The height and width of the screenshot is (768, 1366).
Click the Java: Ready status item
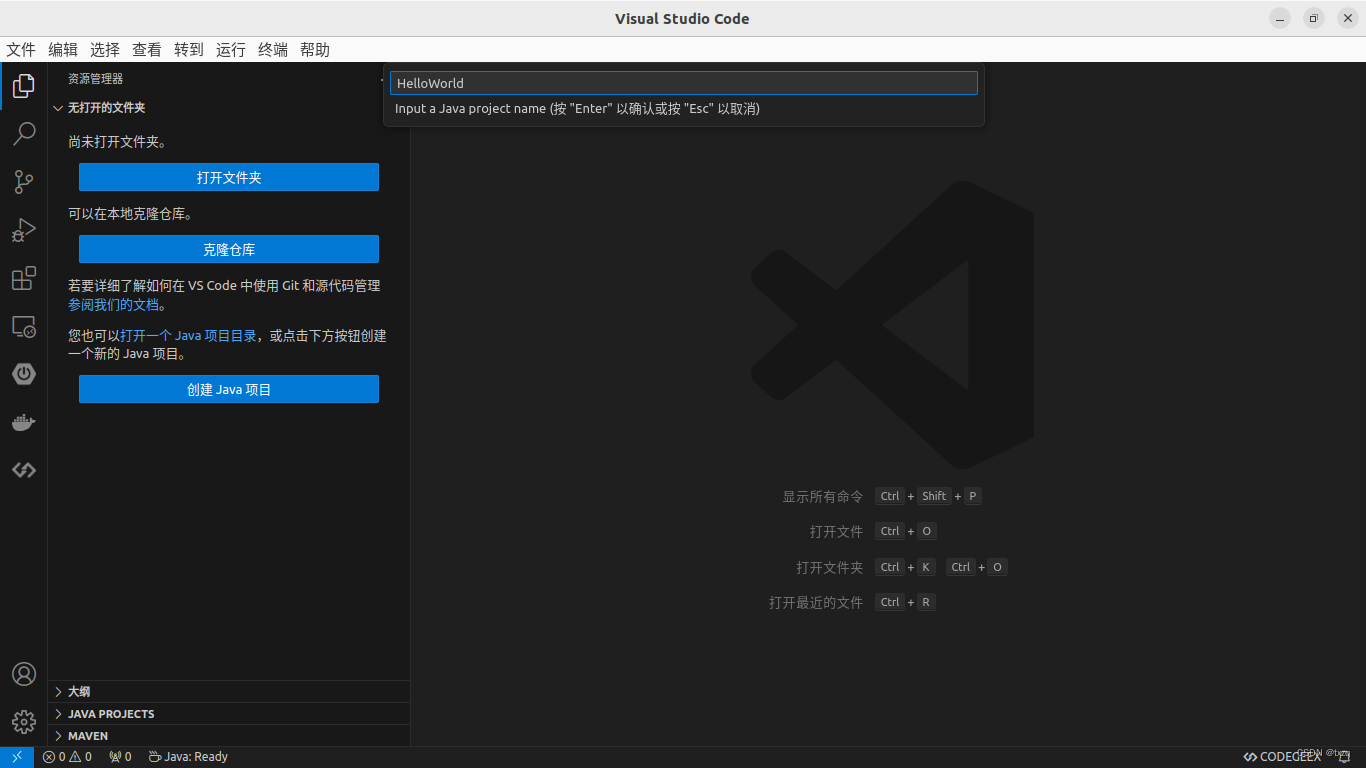click(x=188, y=757)
